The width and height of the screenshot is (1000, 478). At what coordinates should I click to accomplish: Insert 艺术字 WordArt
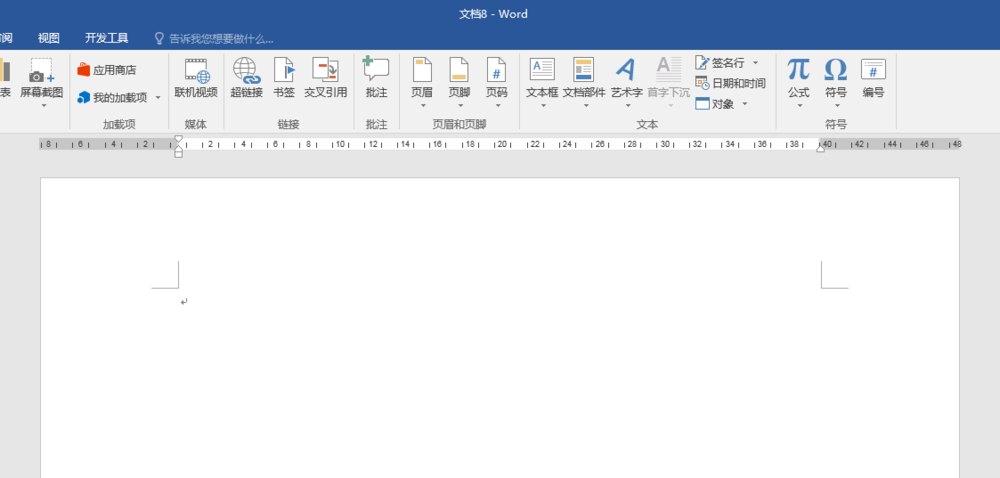click(x=627, y=79)
